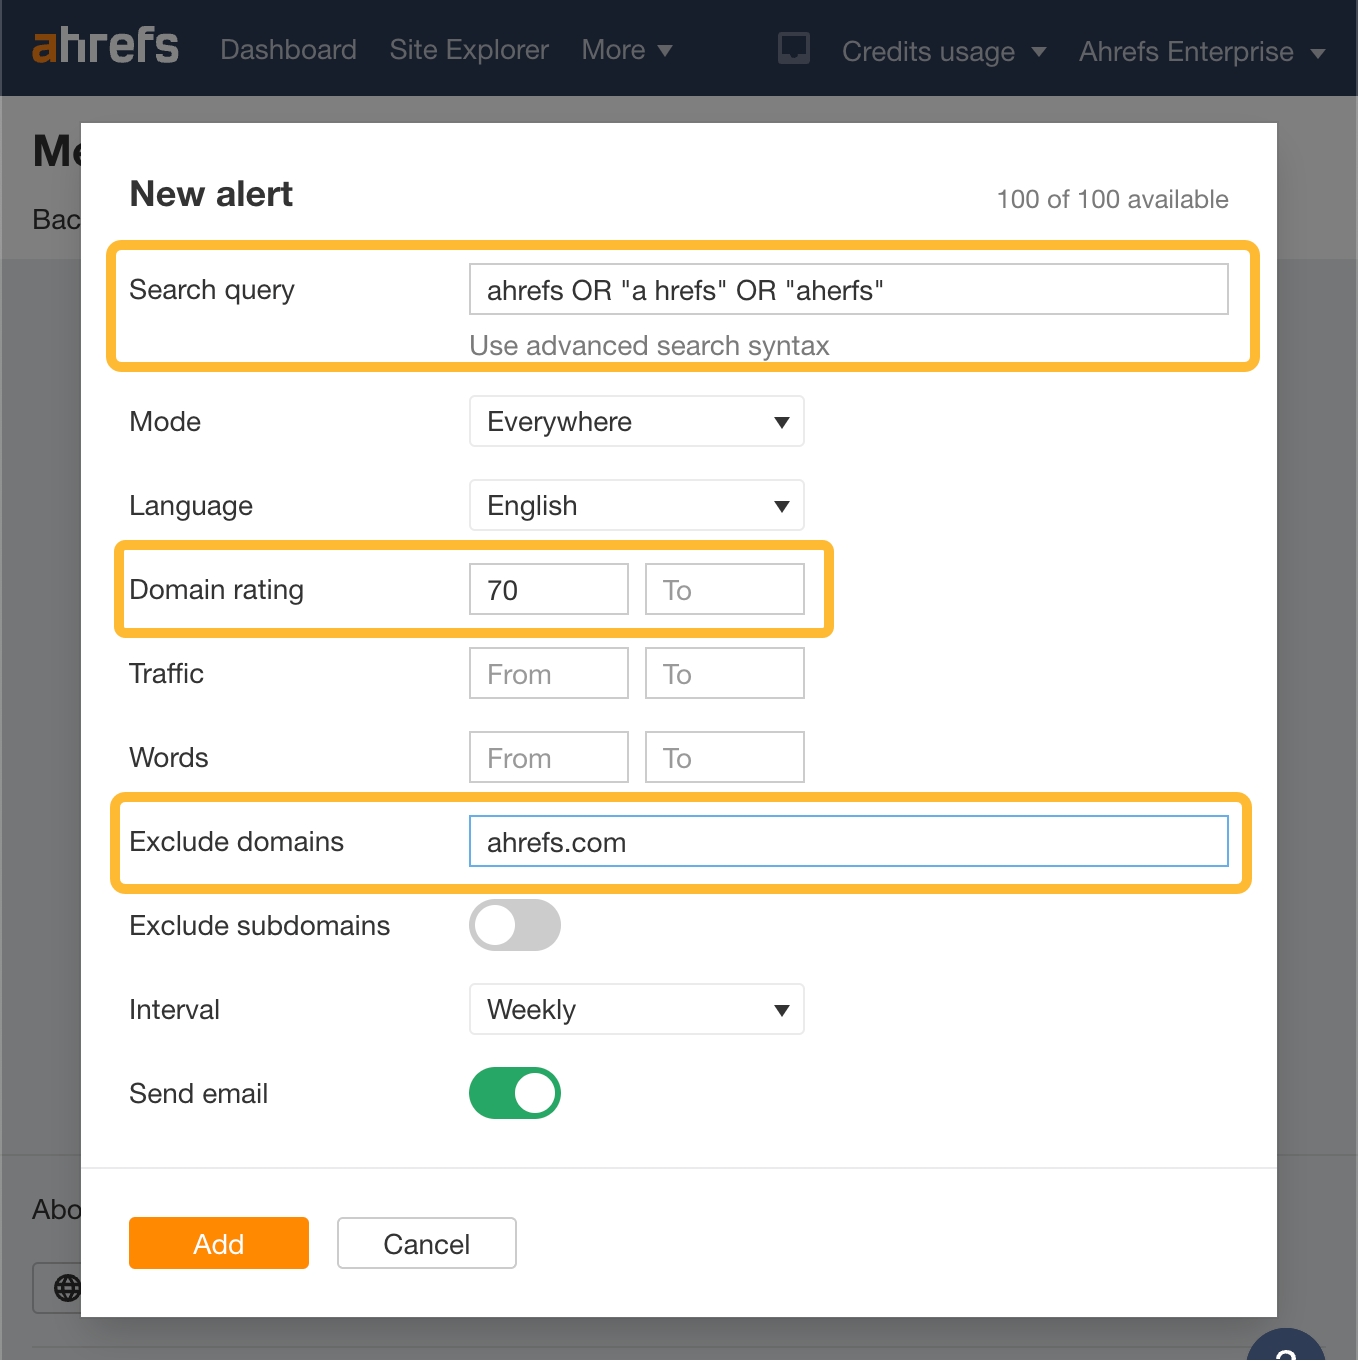Viewport: 1358px width, 1360px height.
Task: Expand the More menu in the navigation
Action: [x=626, y=49]
